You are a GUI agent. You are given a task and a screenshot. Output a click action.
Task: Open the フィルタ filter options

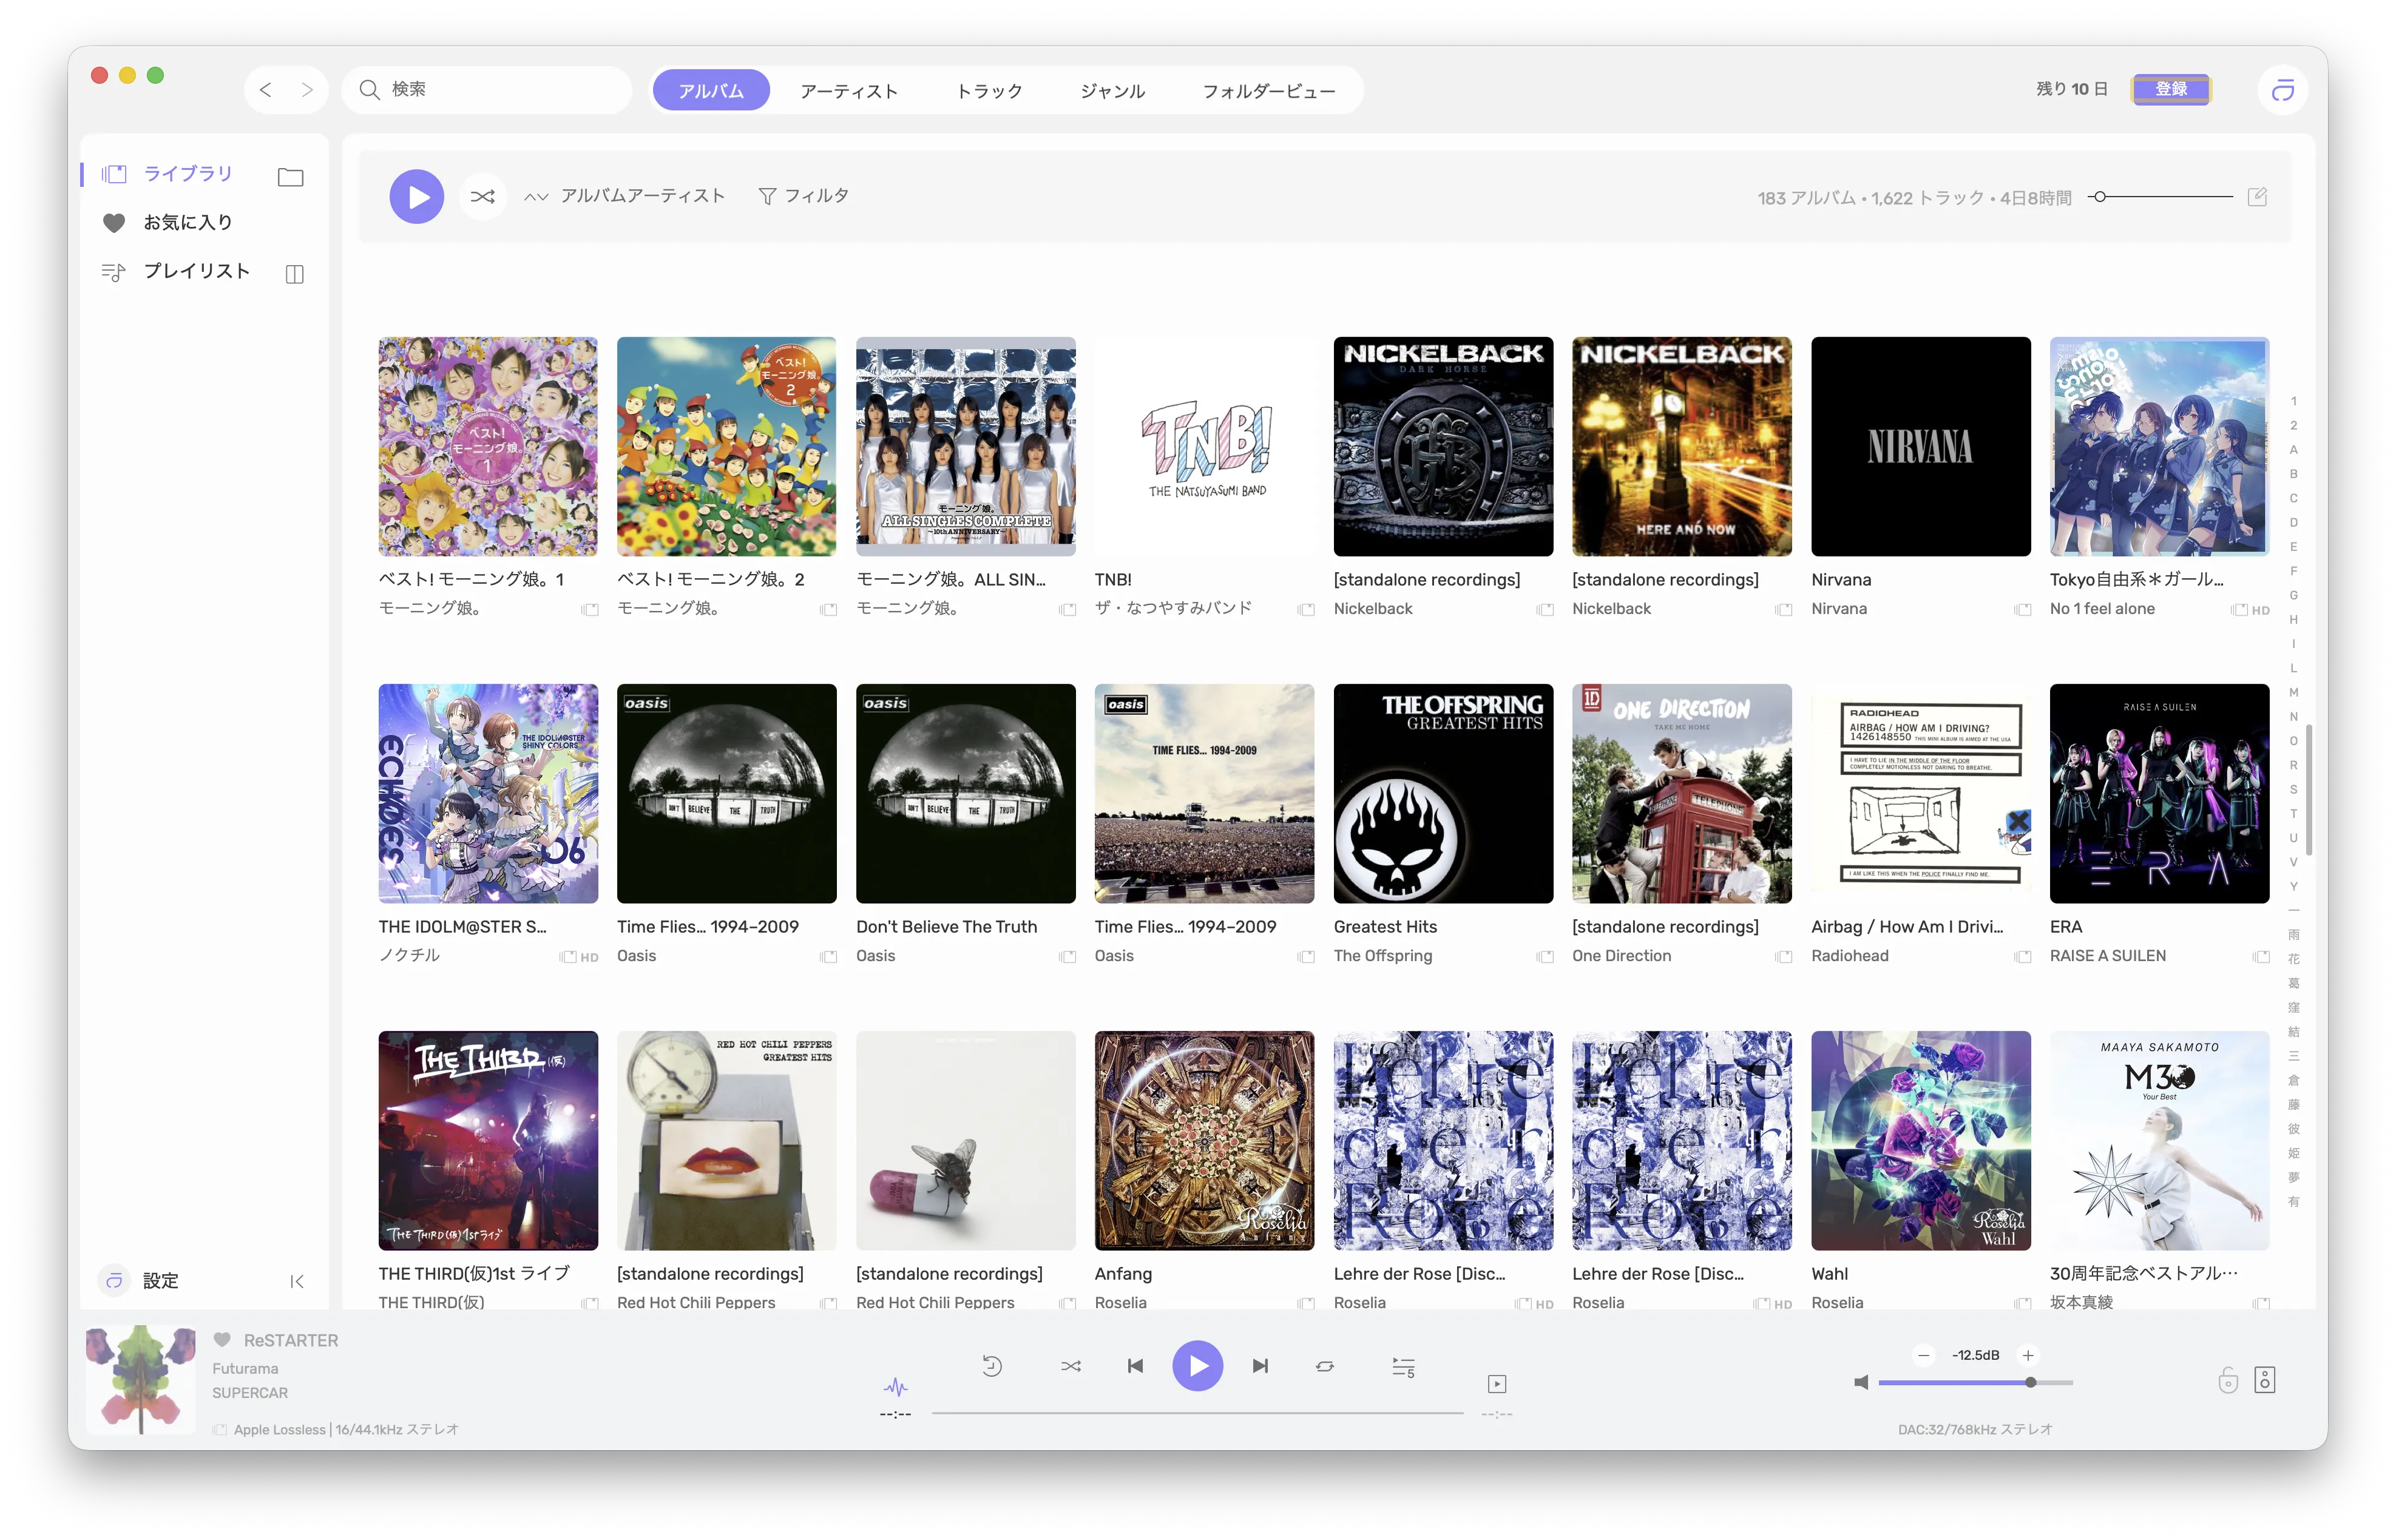(x=803, y=196)
